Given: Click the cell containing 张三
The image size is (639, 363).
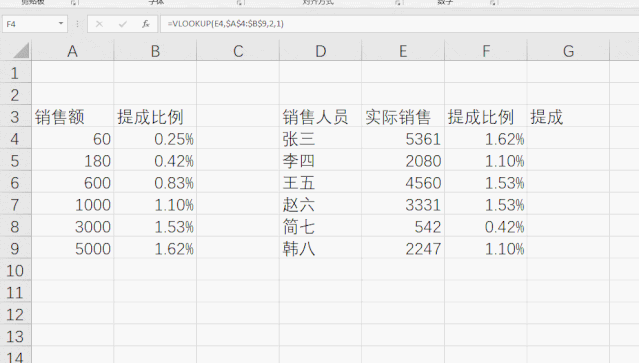Looking at the screenshot, I should 321,139.
